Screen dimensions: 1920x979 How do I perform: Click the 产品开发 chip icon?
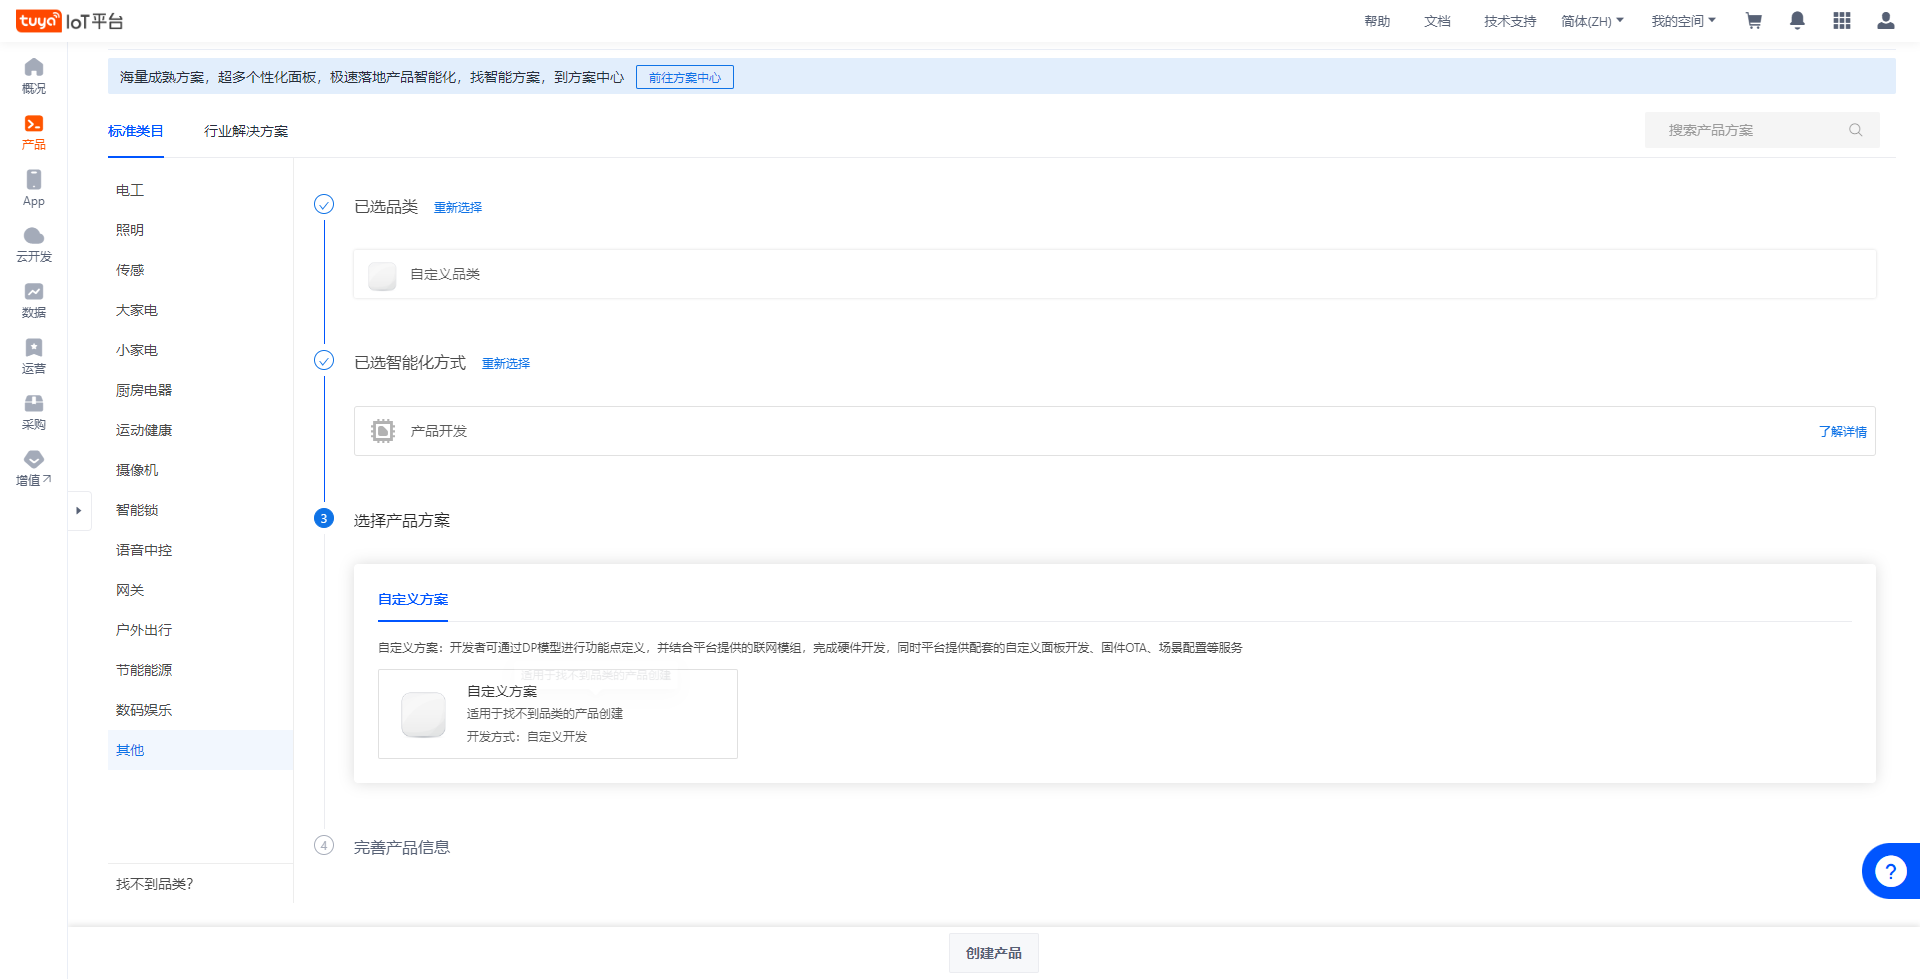tap(383, 431)
